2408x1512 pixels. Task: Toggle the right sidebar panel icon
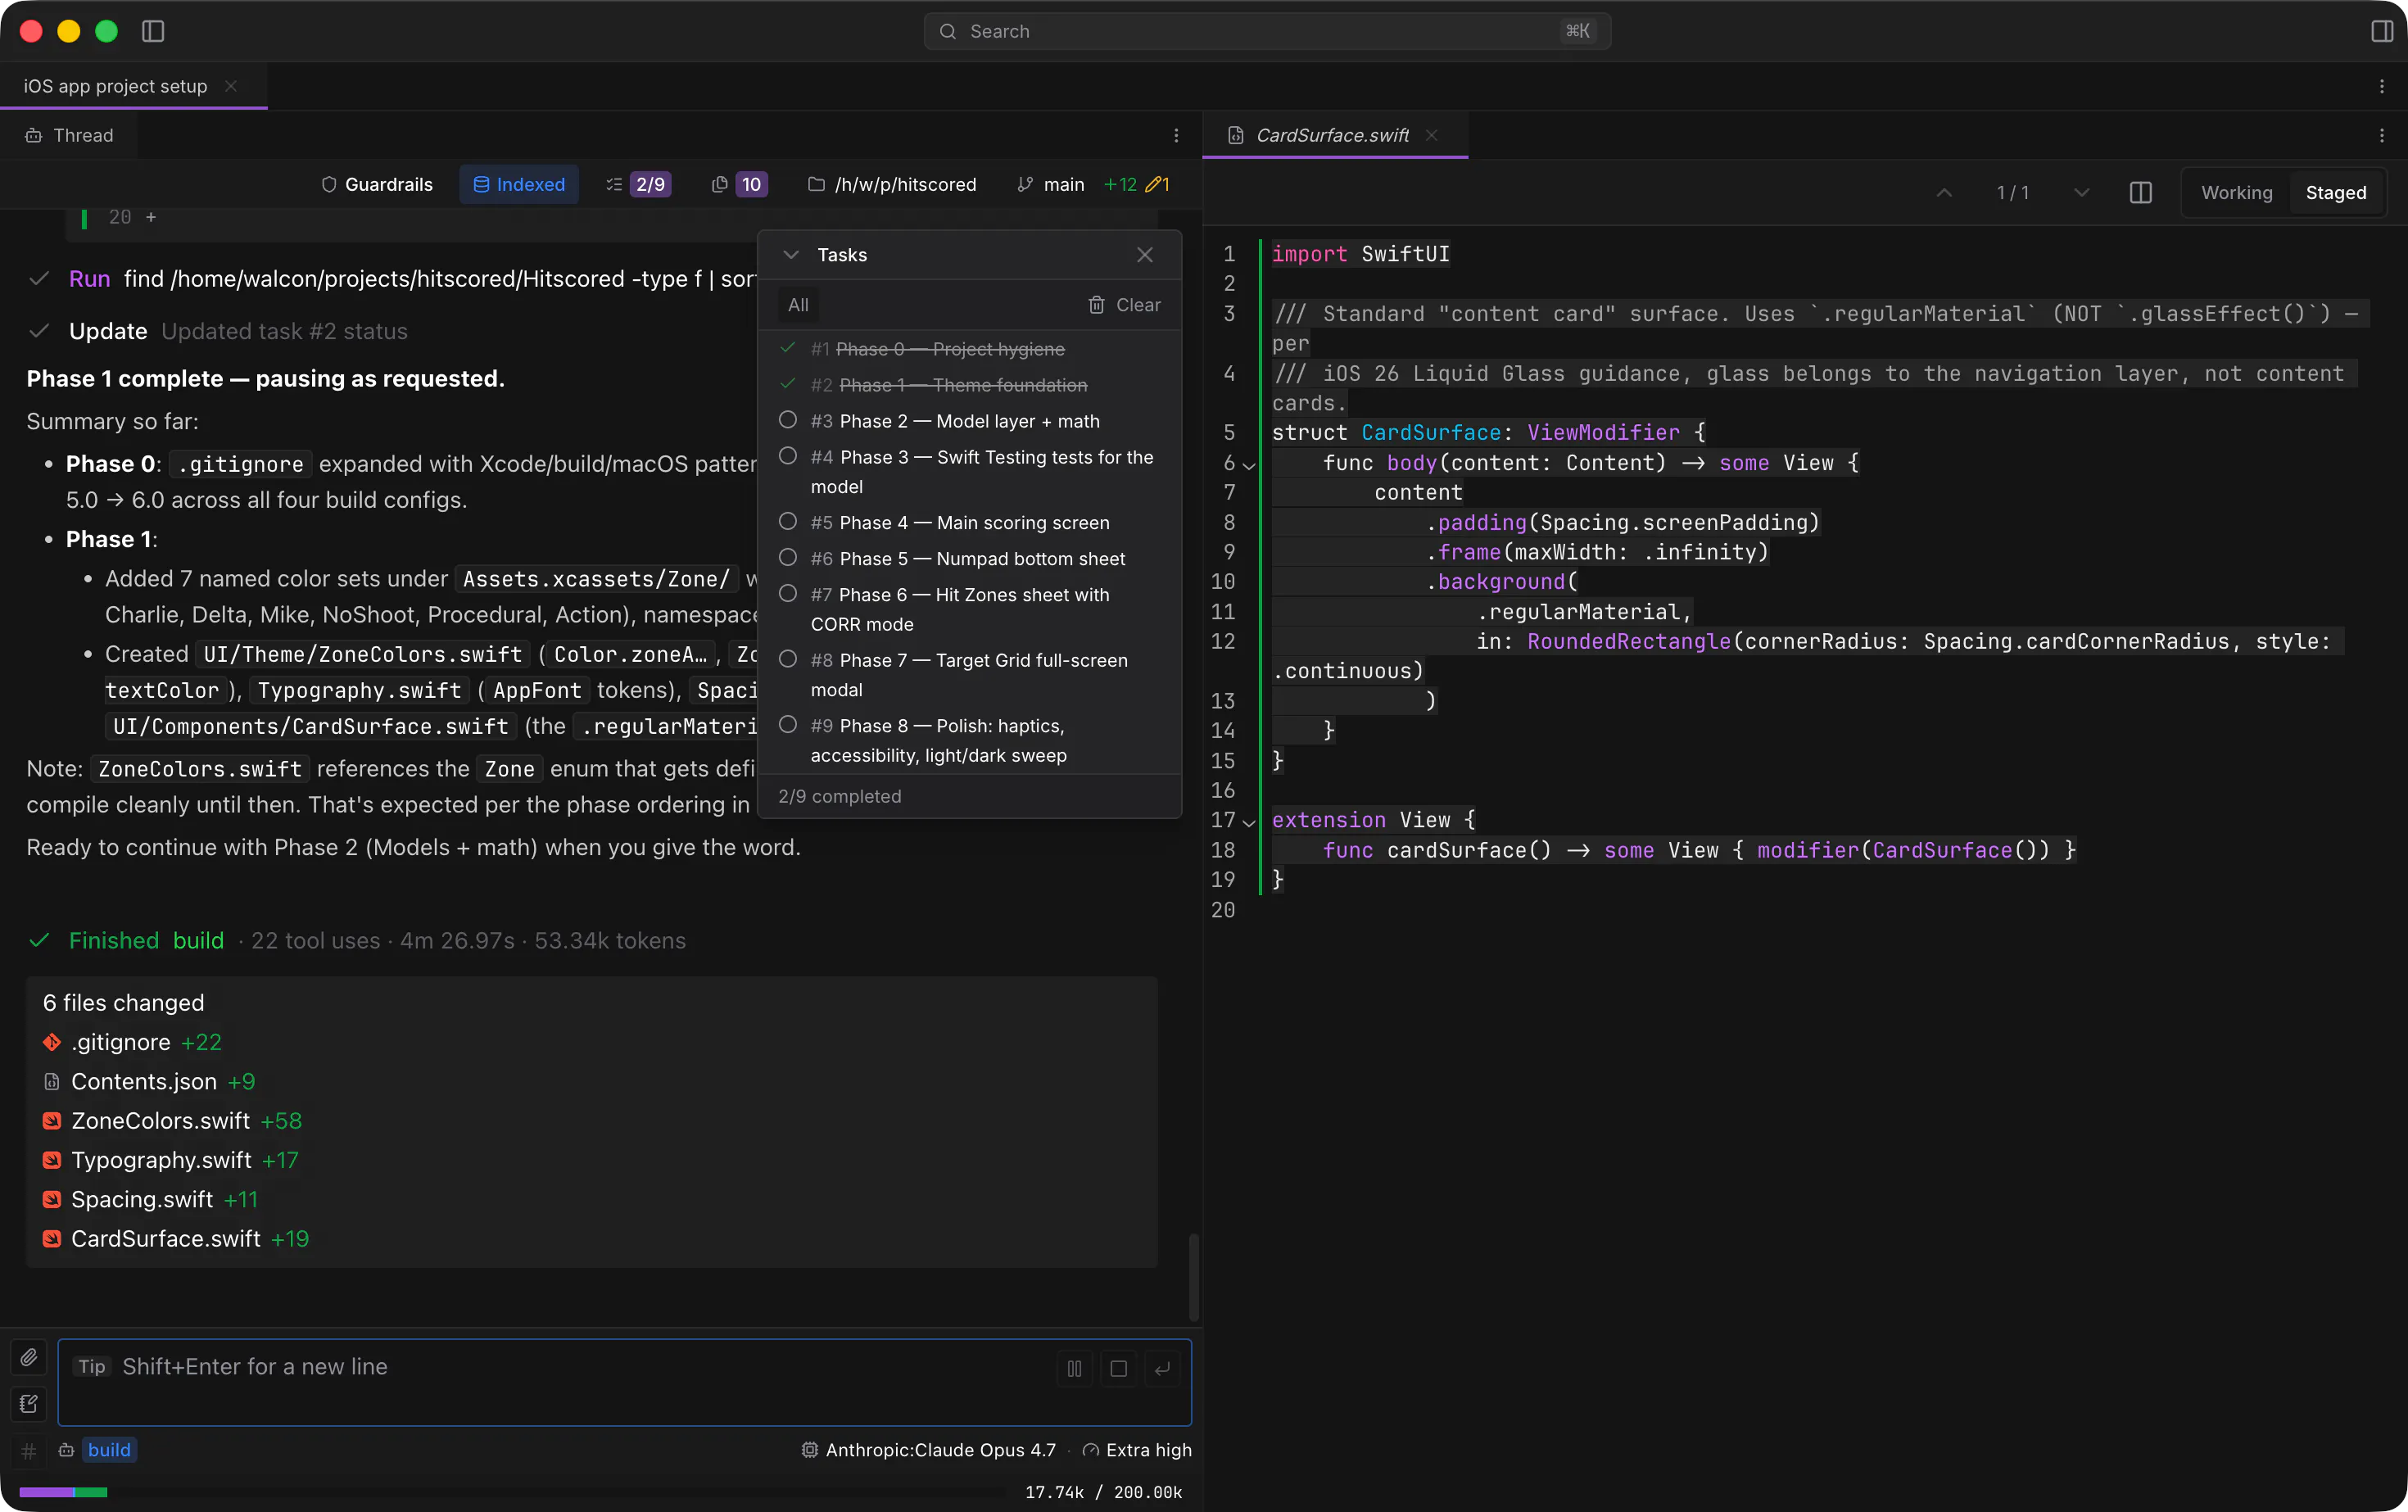tap(2382, 31)
